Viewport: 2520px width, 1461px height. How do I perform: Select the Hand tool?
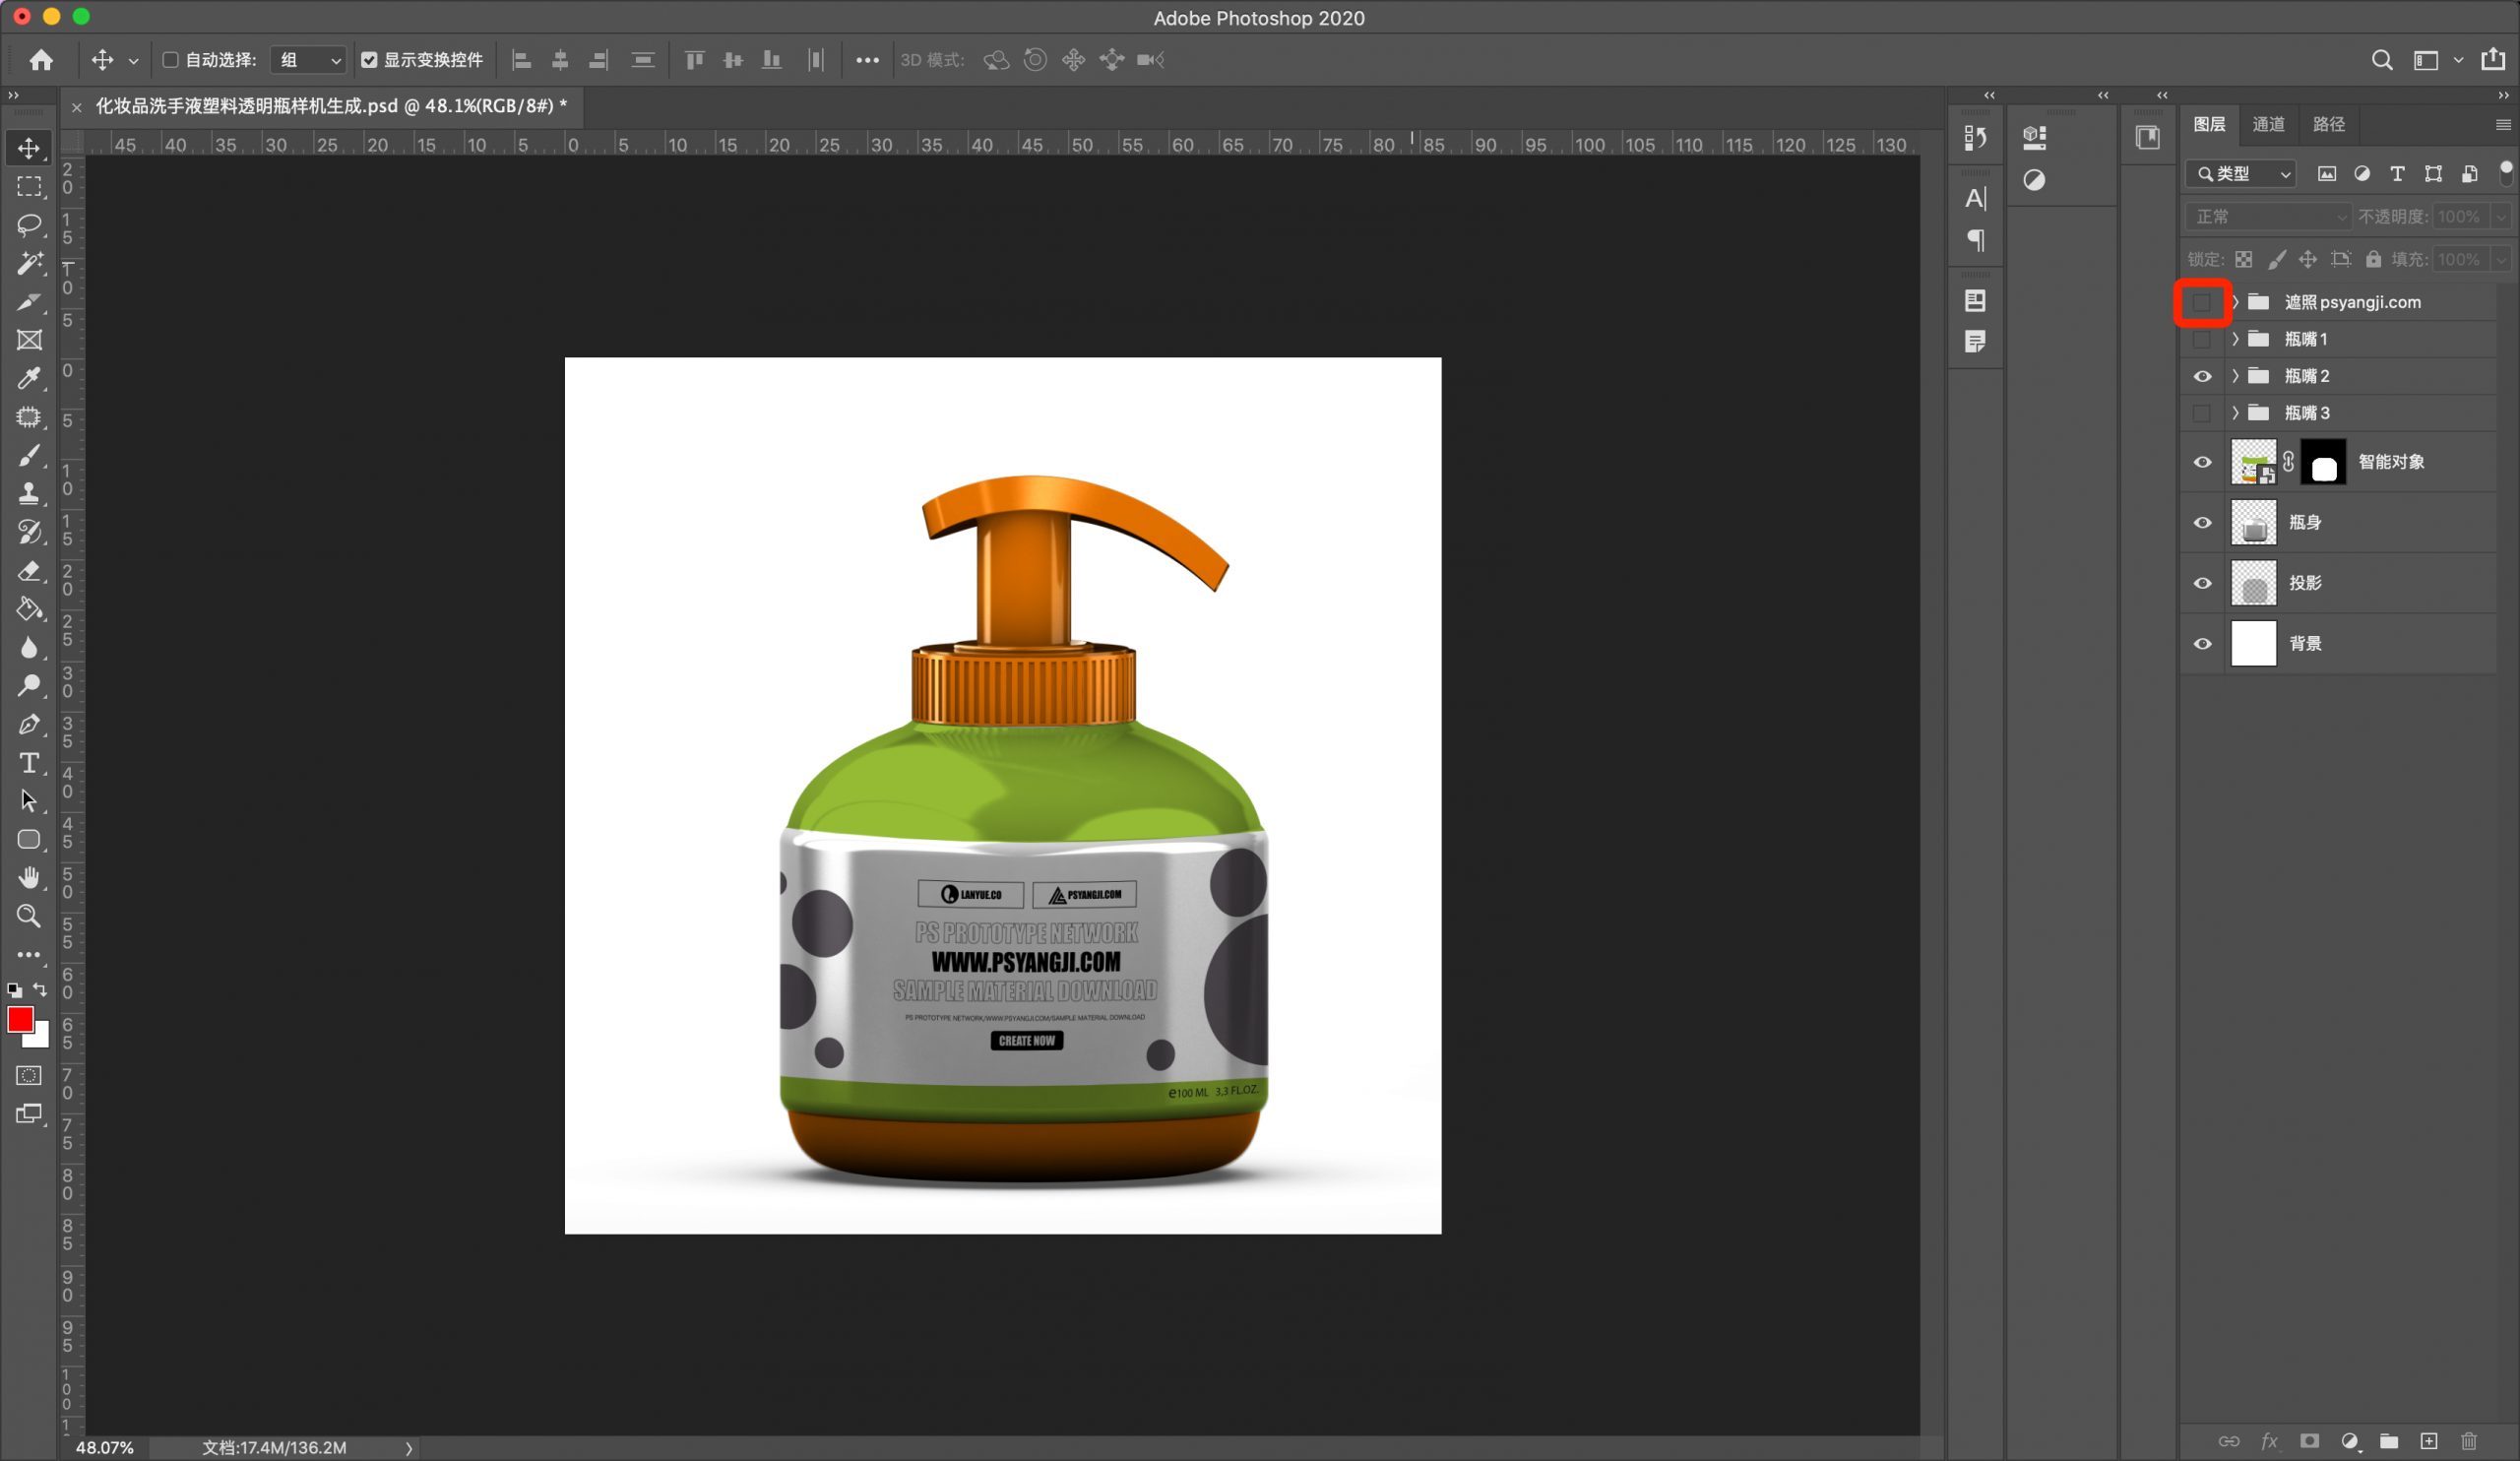tap(29, 878)
